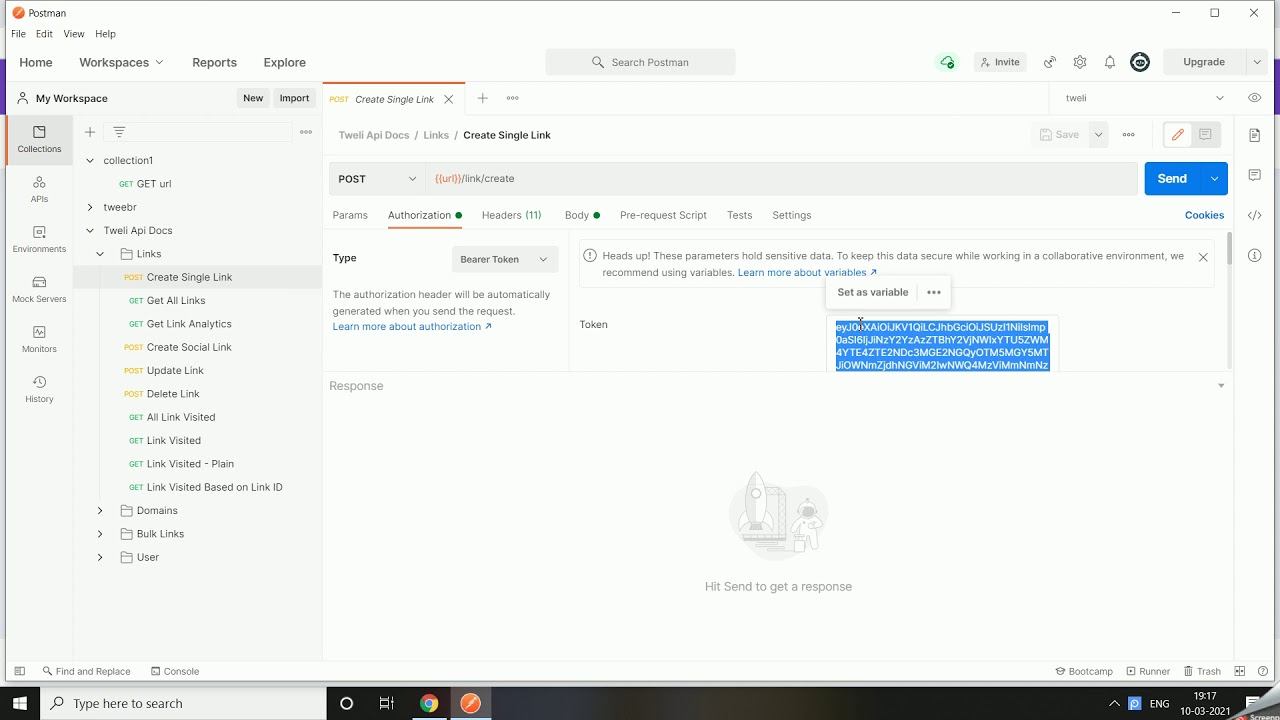This screenshot has height=720, width=1280.
Task: Open the Environments sidebar panel
Action: pyautogui.click(x=39, y=239)
